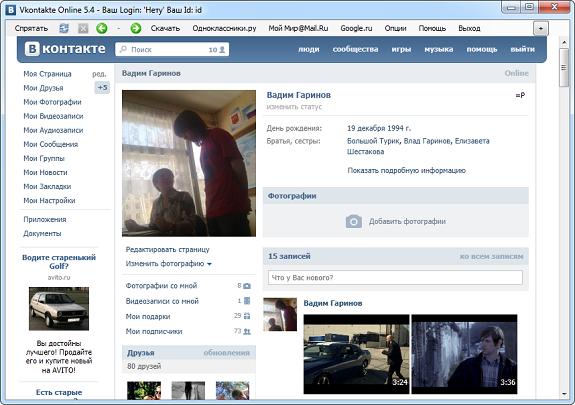Viewport: 575px width, 405px height.
Task: Open Приложения in the sidebar
Action: 45,219
